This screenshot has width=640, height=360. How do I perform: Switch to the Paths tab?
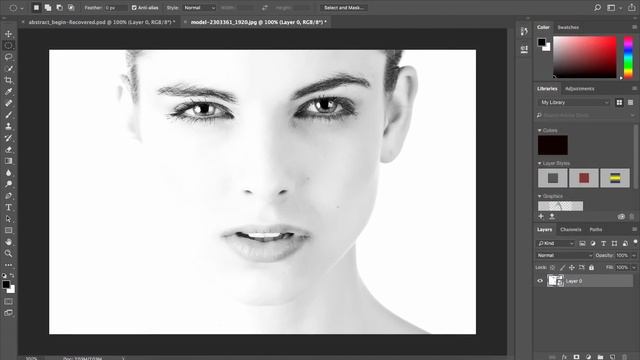596,229
